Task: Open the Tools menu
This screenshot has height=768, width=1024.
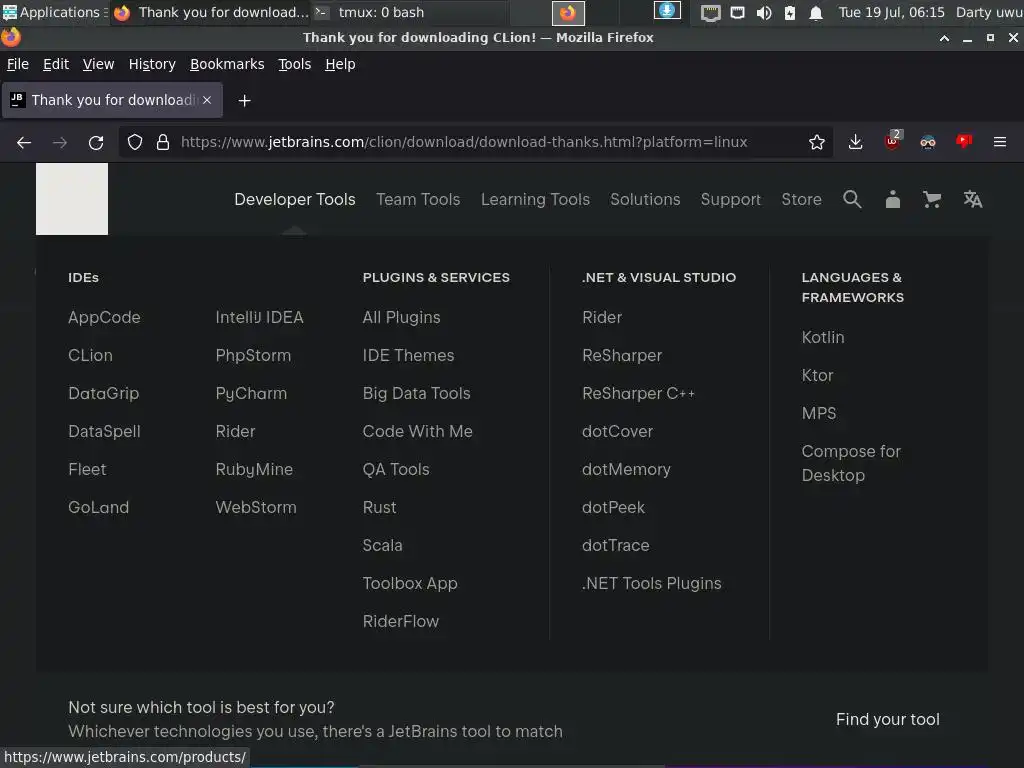Action: 295,64
